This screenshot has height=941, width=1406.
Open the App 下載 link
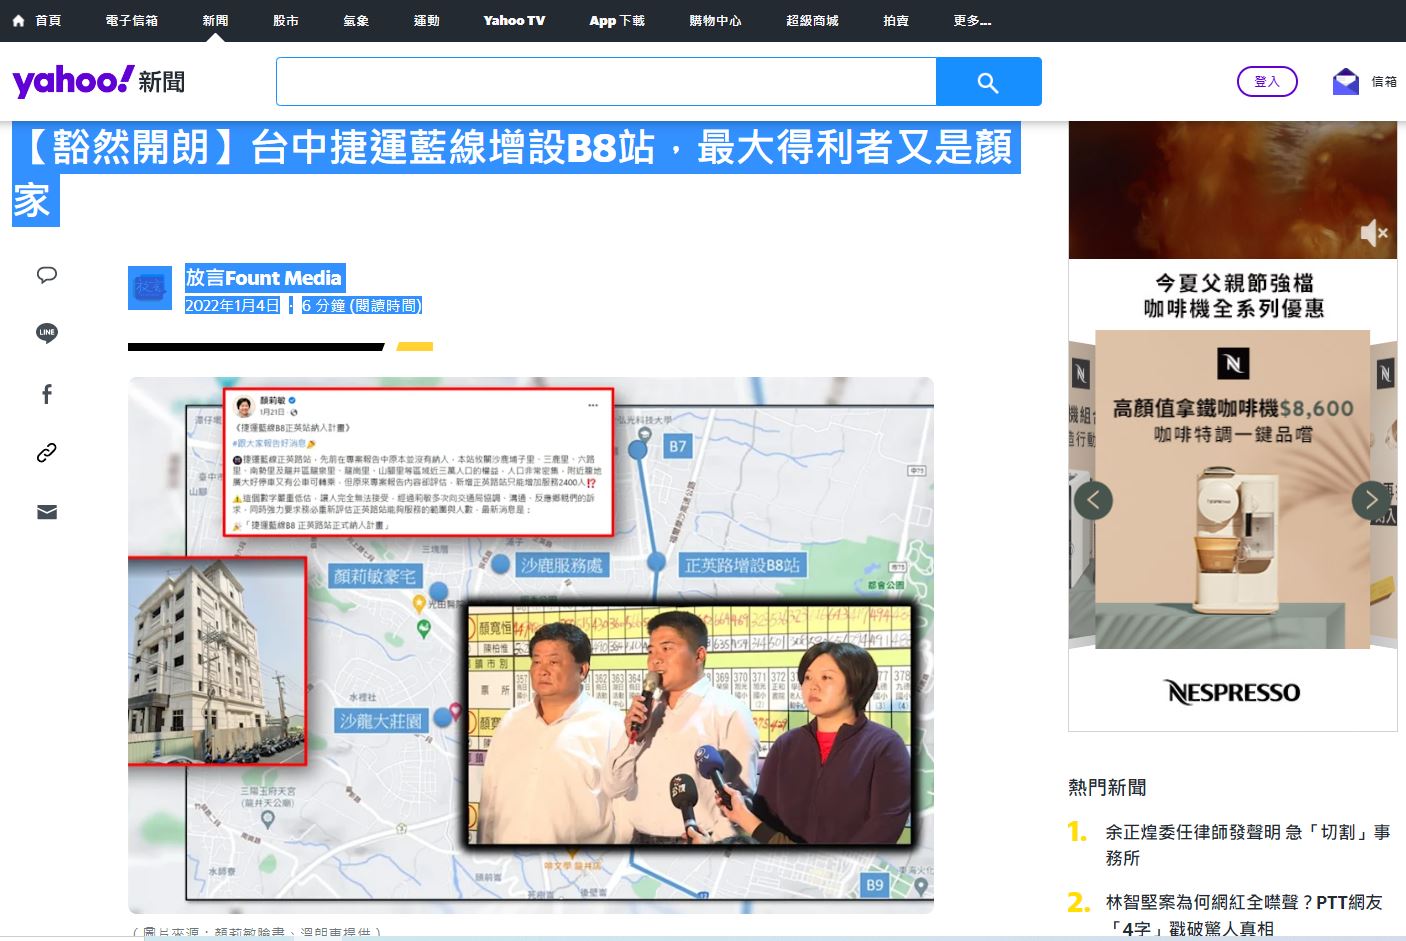pos(617,20)
